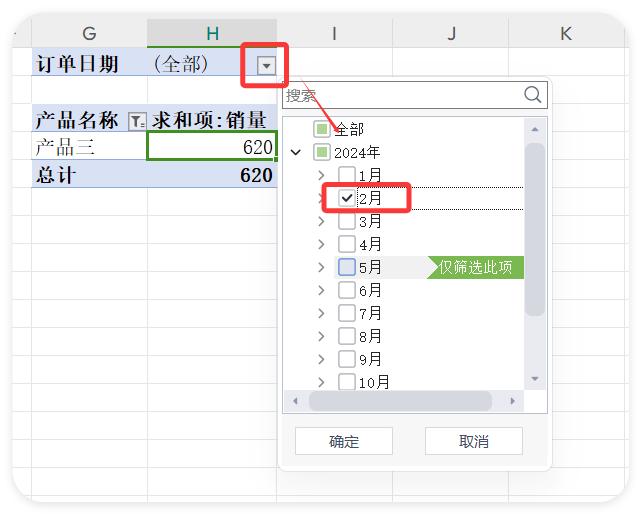The height and width of the screenshot is (514, 641).
Task: Select column K header
Action: (x=566, y=33)
